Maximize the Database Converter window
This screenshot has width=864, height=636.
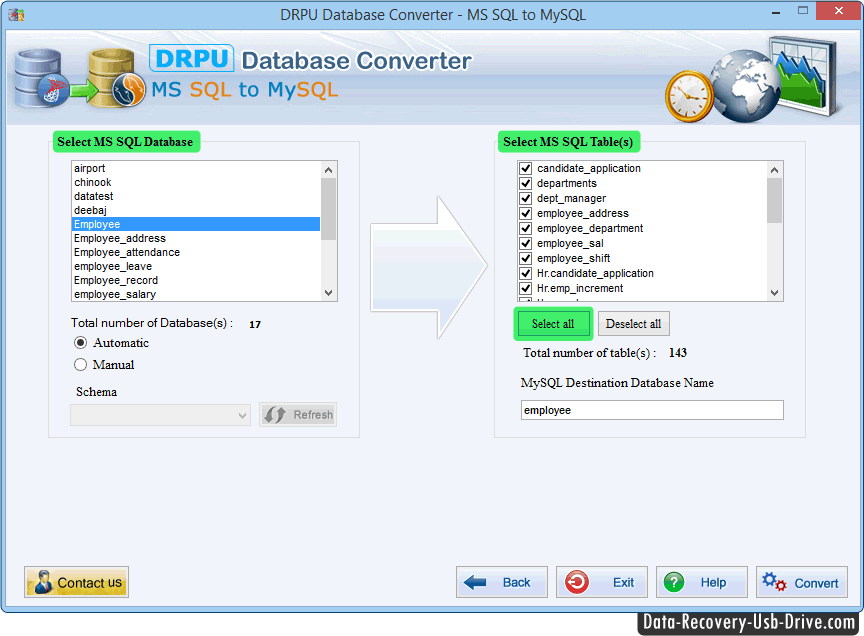803,11
